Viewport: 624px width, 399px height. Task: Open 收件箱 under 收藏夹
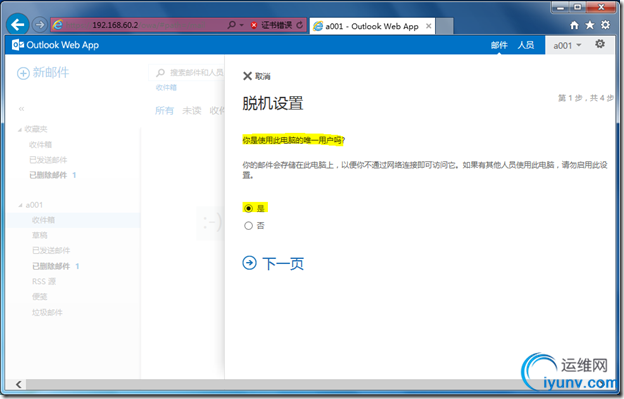40,144
